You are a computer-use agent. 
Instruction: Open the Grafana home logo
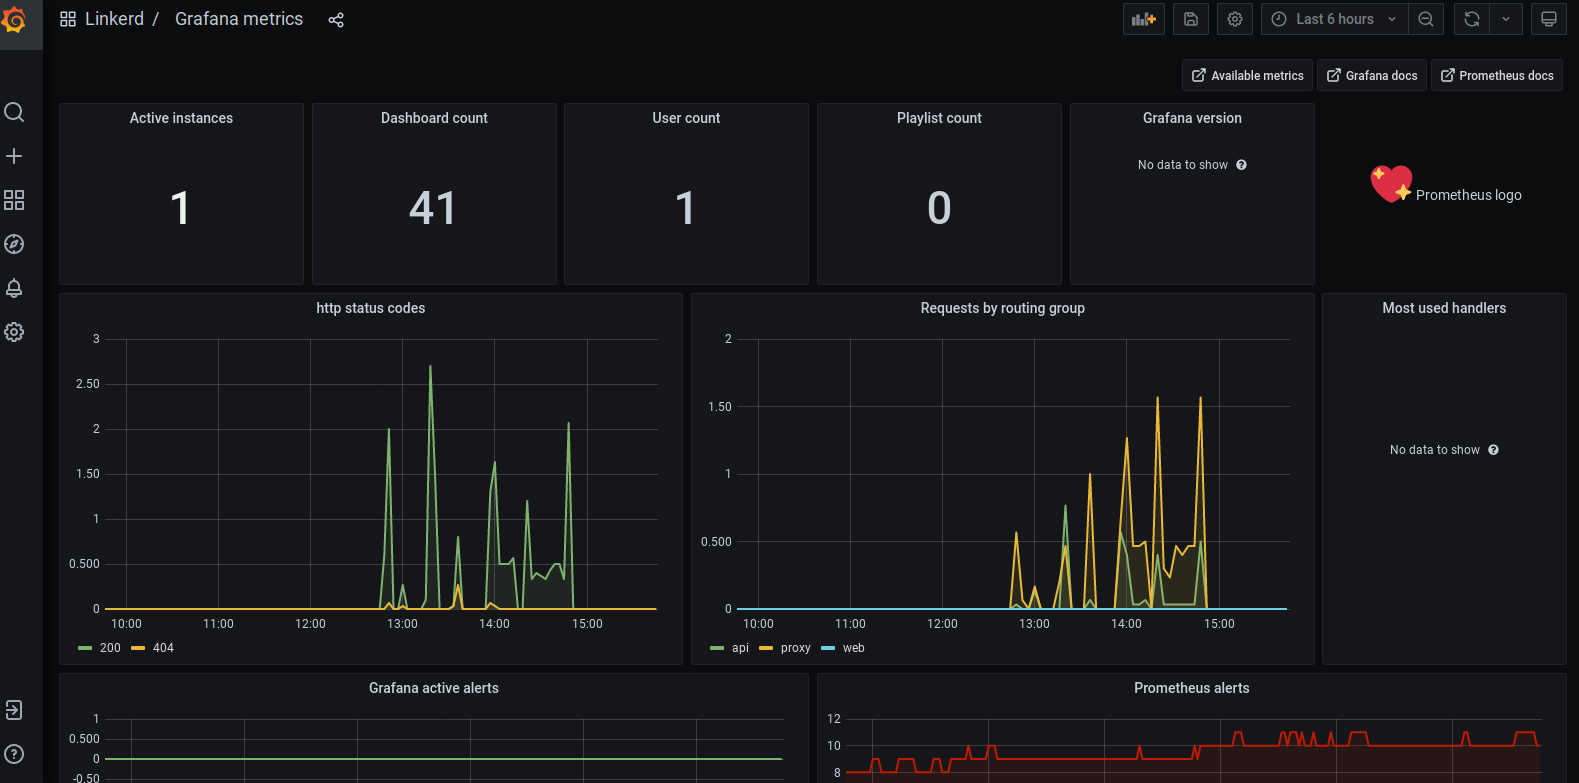click(x=14, y=19)
